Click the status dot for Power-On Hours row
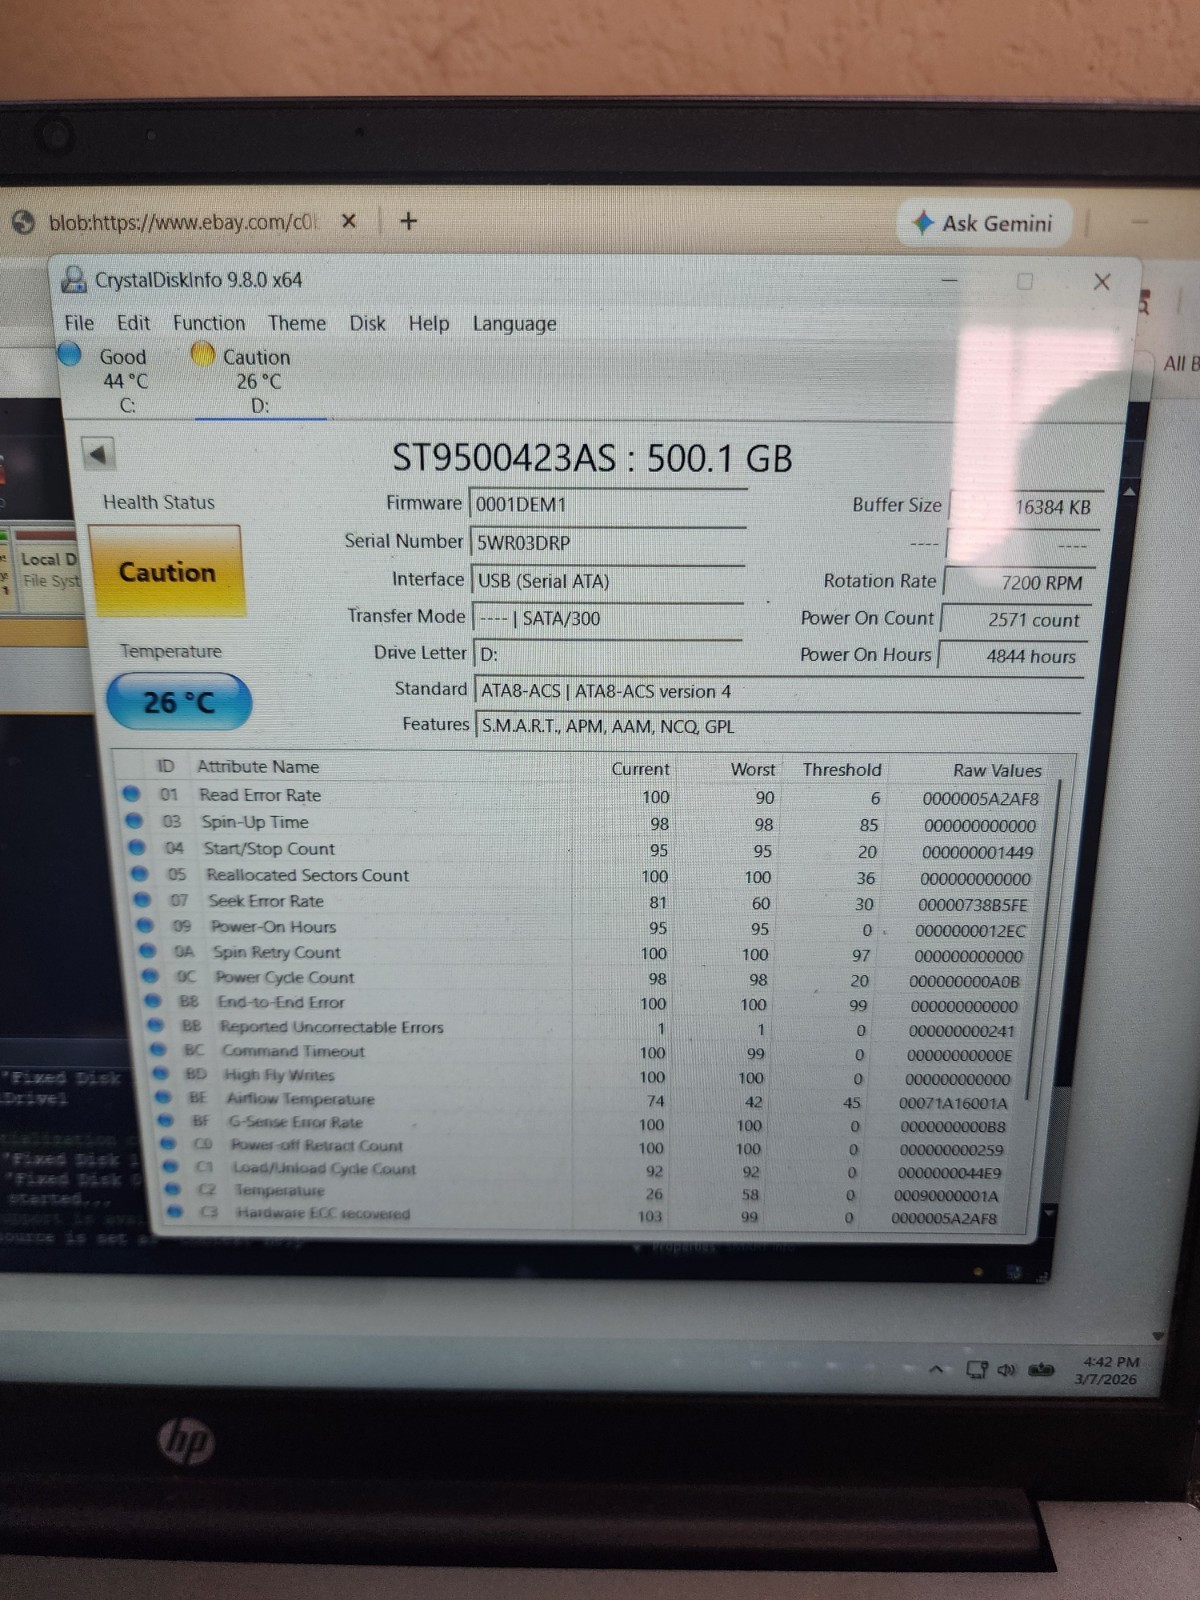1200x1600 pixels. 145,926
